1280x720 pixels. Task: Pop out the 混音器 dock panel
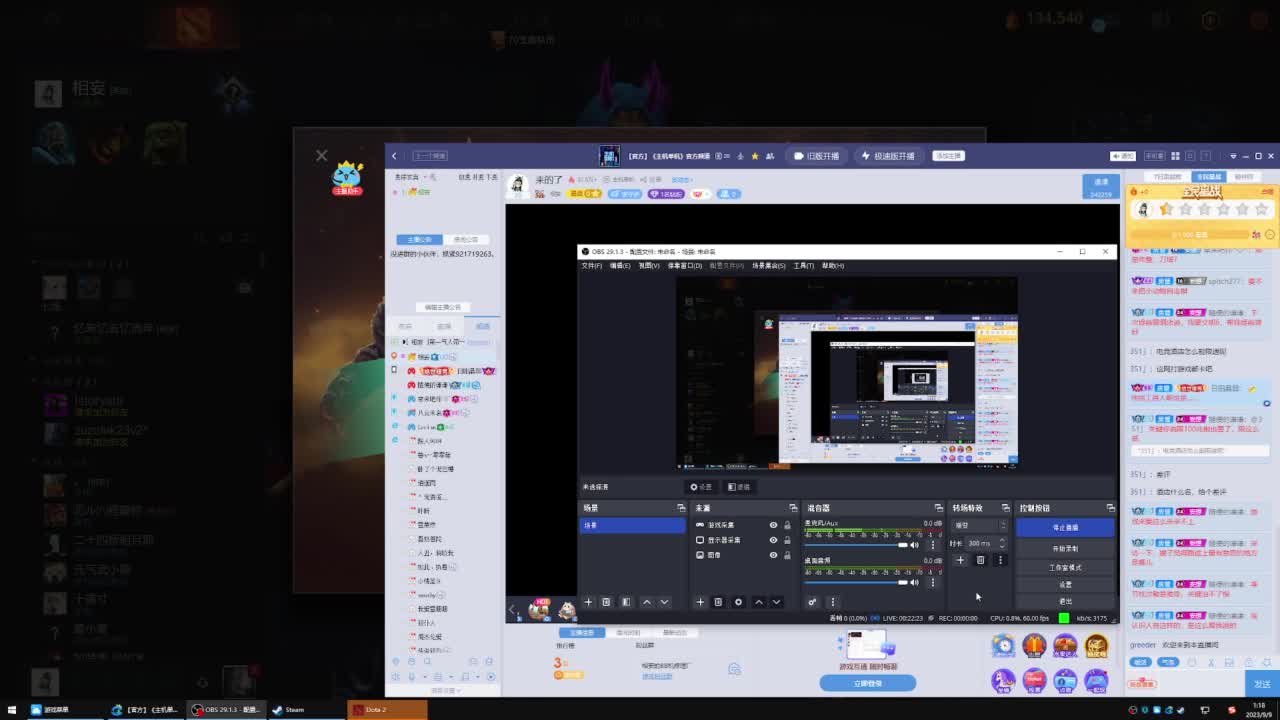pos(938,508)
